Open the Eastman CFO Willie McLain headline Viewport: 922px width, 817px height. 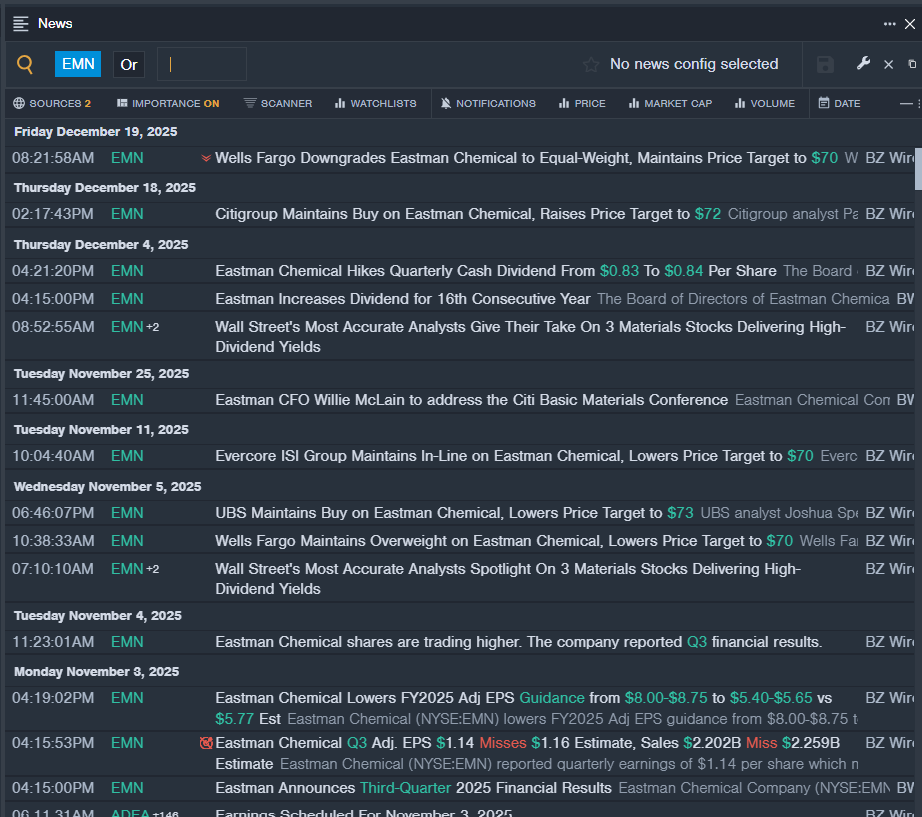[x=471, y=400]
